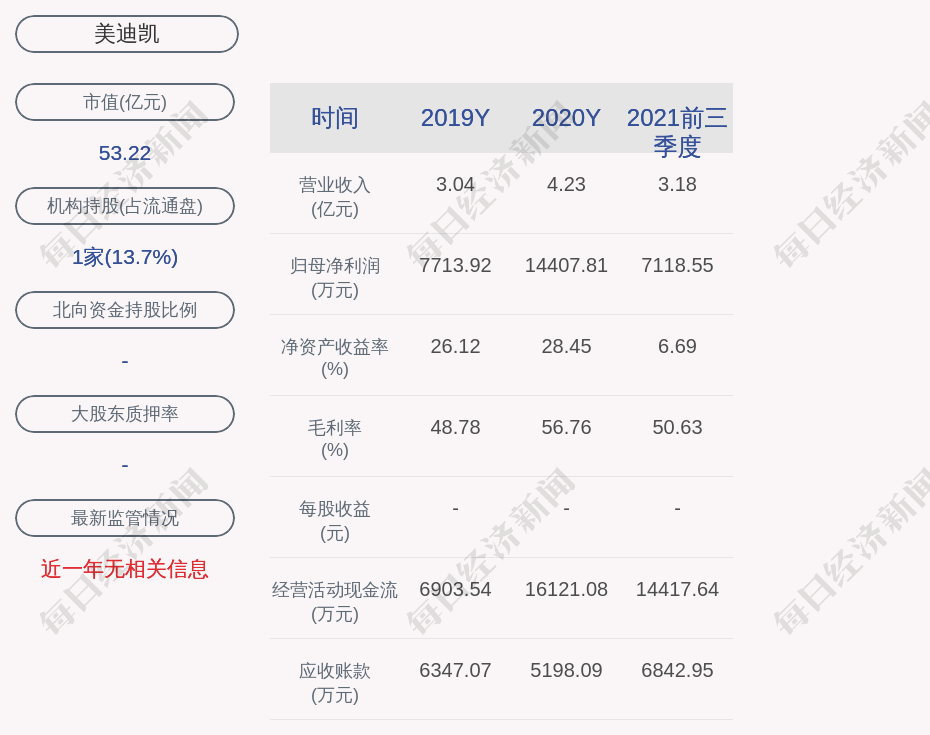Click the 2020Y net profit value 14407.81
The height and width of the screenshot is (735, 930).
tap(566, 266)
